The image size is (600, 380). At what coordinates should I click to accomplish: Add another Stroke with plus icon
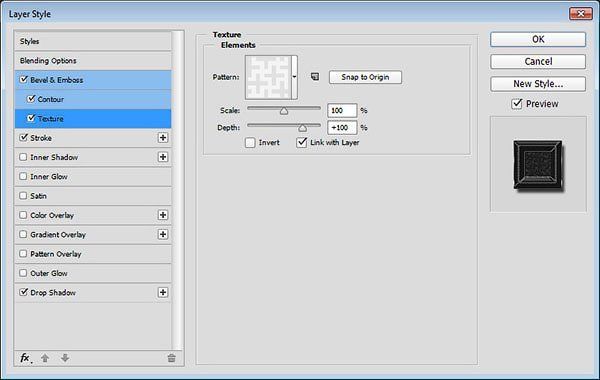(x=163, y=138)
